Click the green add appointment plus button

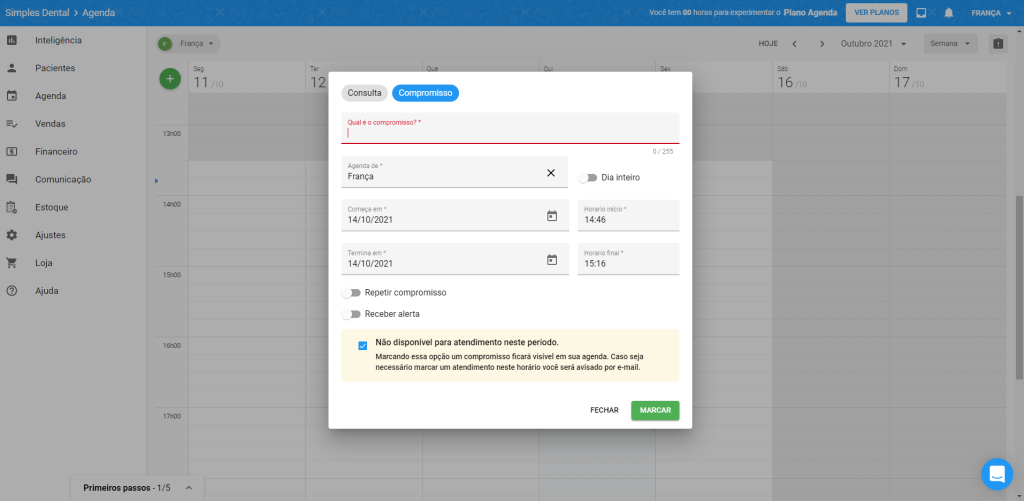point(170,79)
